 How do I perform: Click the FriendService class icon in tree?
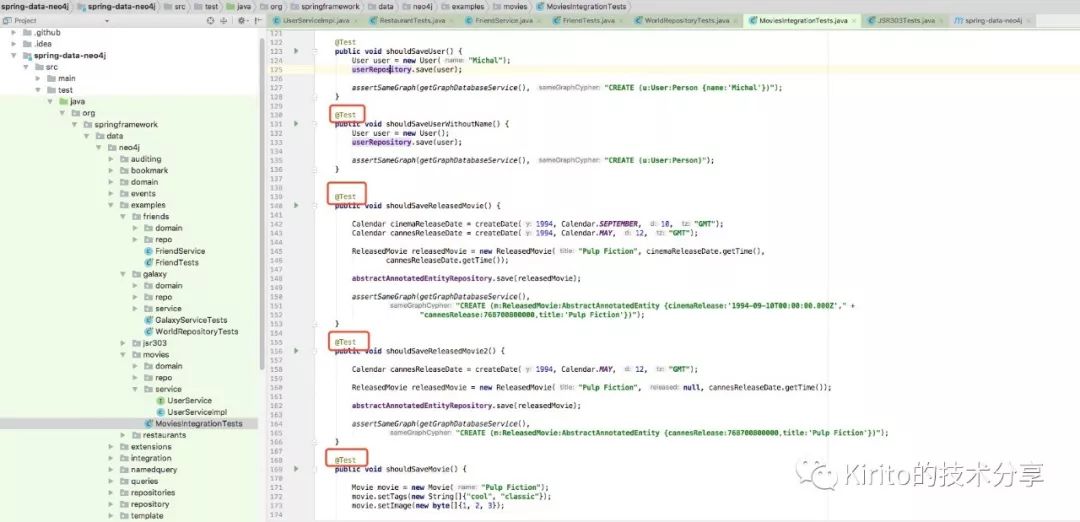(148, 251)
